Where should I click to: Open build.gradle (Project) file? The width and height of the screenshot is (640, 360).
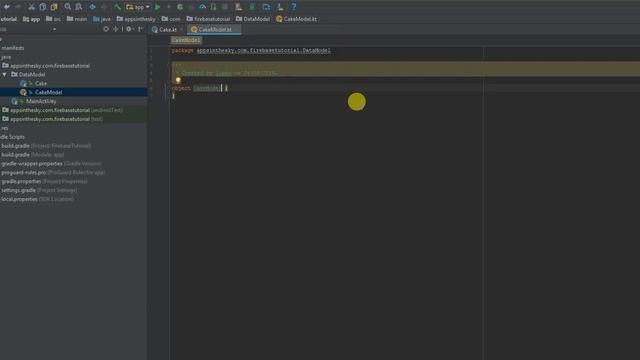pyautogui.click(x=46, y=146)
